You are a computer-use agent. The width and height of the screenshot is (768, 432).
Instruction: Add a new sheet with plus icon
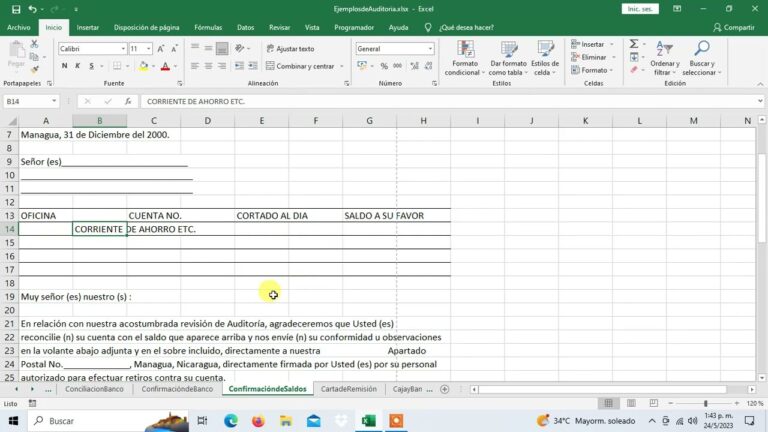click(x=444, y=389)
